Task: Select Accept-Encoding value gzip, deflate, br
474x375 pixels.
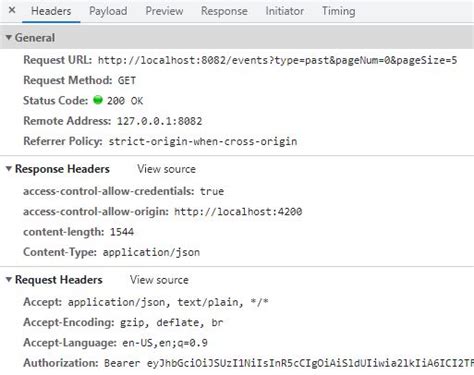Action: coord(171,323)
